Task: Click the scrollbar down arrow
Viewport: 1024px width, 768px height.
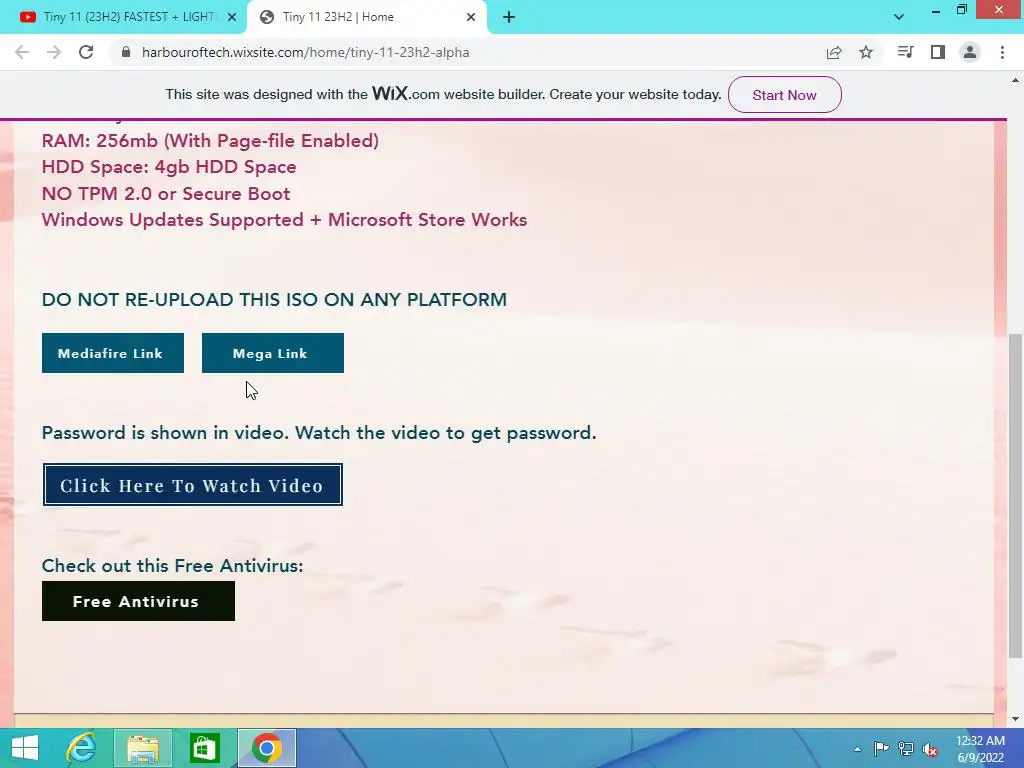Action: [1016, 720]
